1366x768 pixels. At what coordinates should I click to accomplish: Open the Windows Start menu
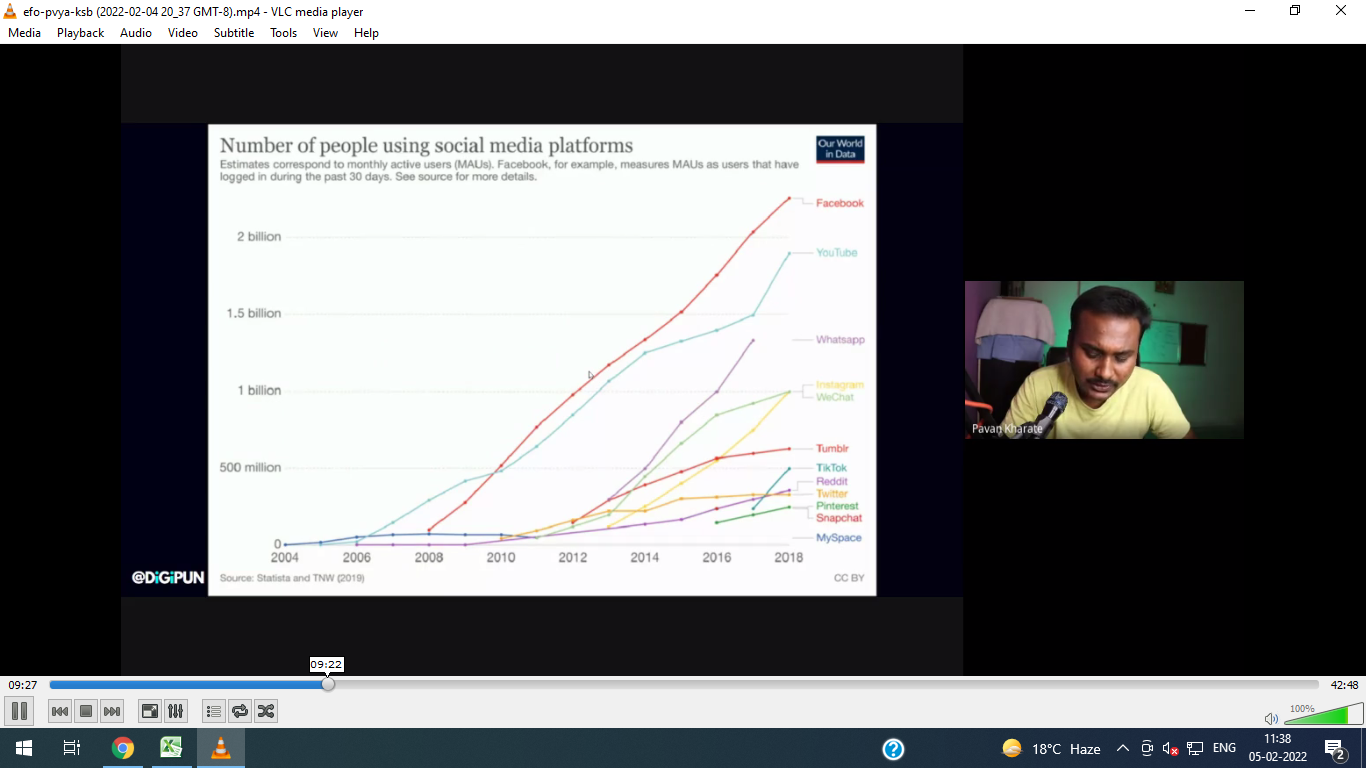point(23,748)
